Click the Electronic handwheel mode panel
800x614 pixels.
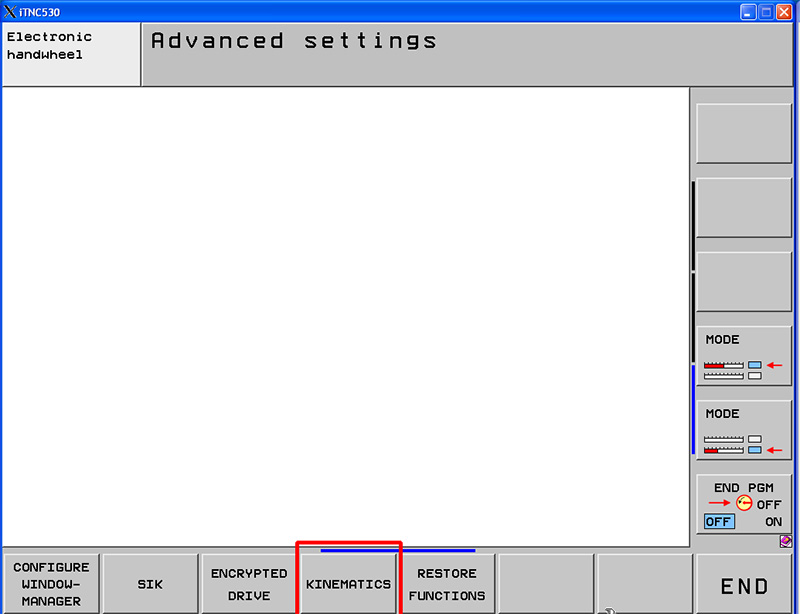coord(71,55)
